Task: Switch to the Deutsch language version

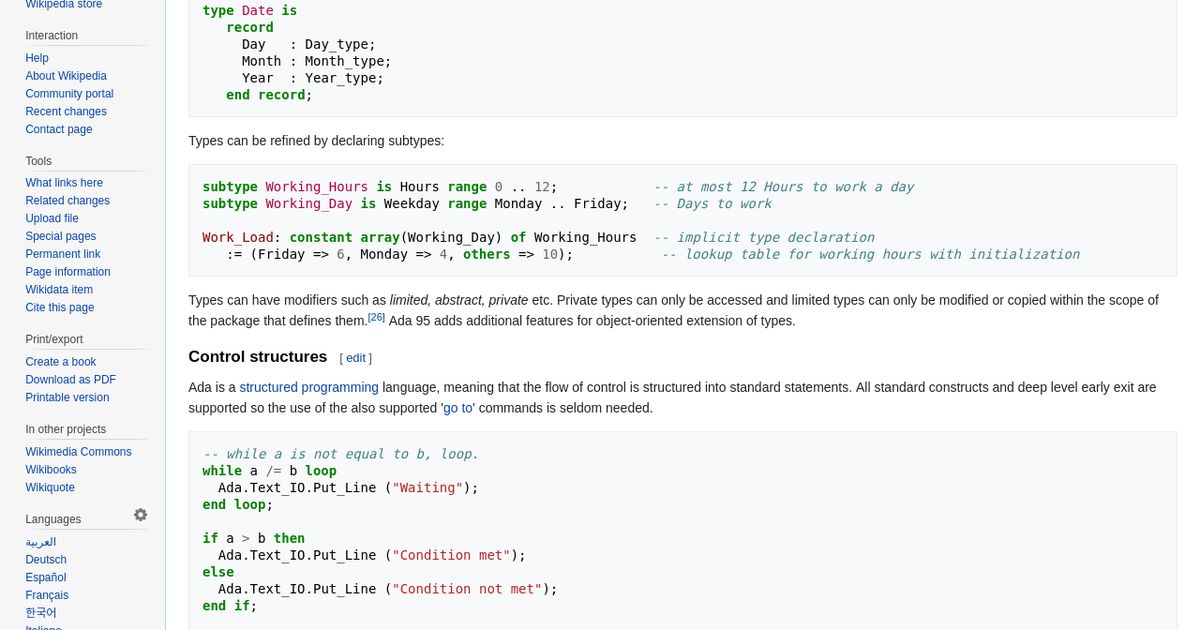Action: (x=45, y=559)
